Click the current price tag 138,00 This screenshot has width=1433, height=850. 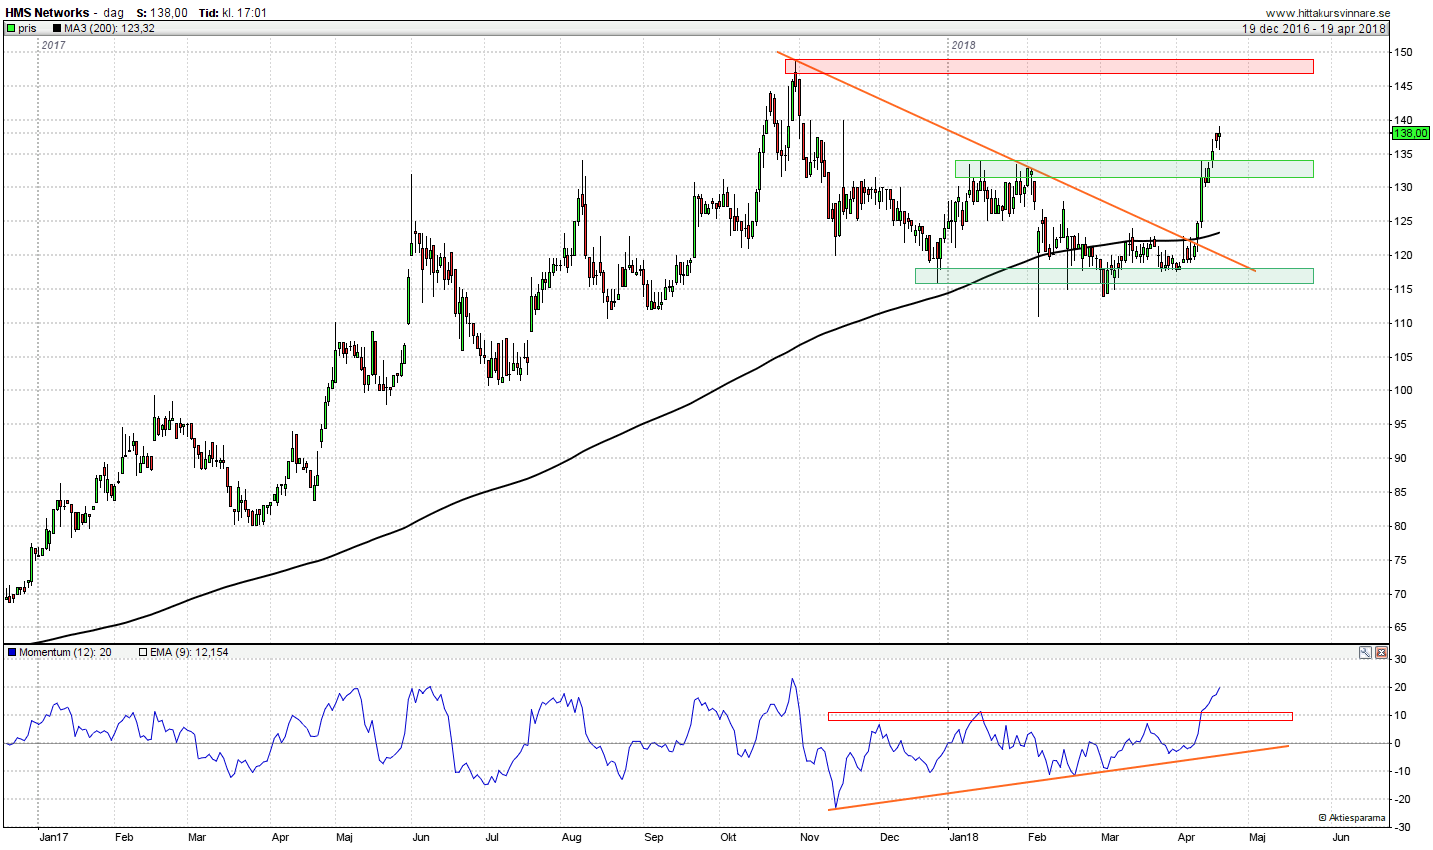tap(1409, 133)
